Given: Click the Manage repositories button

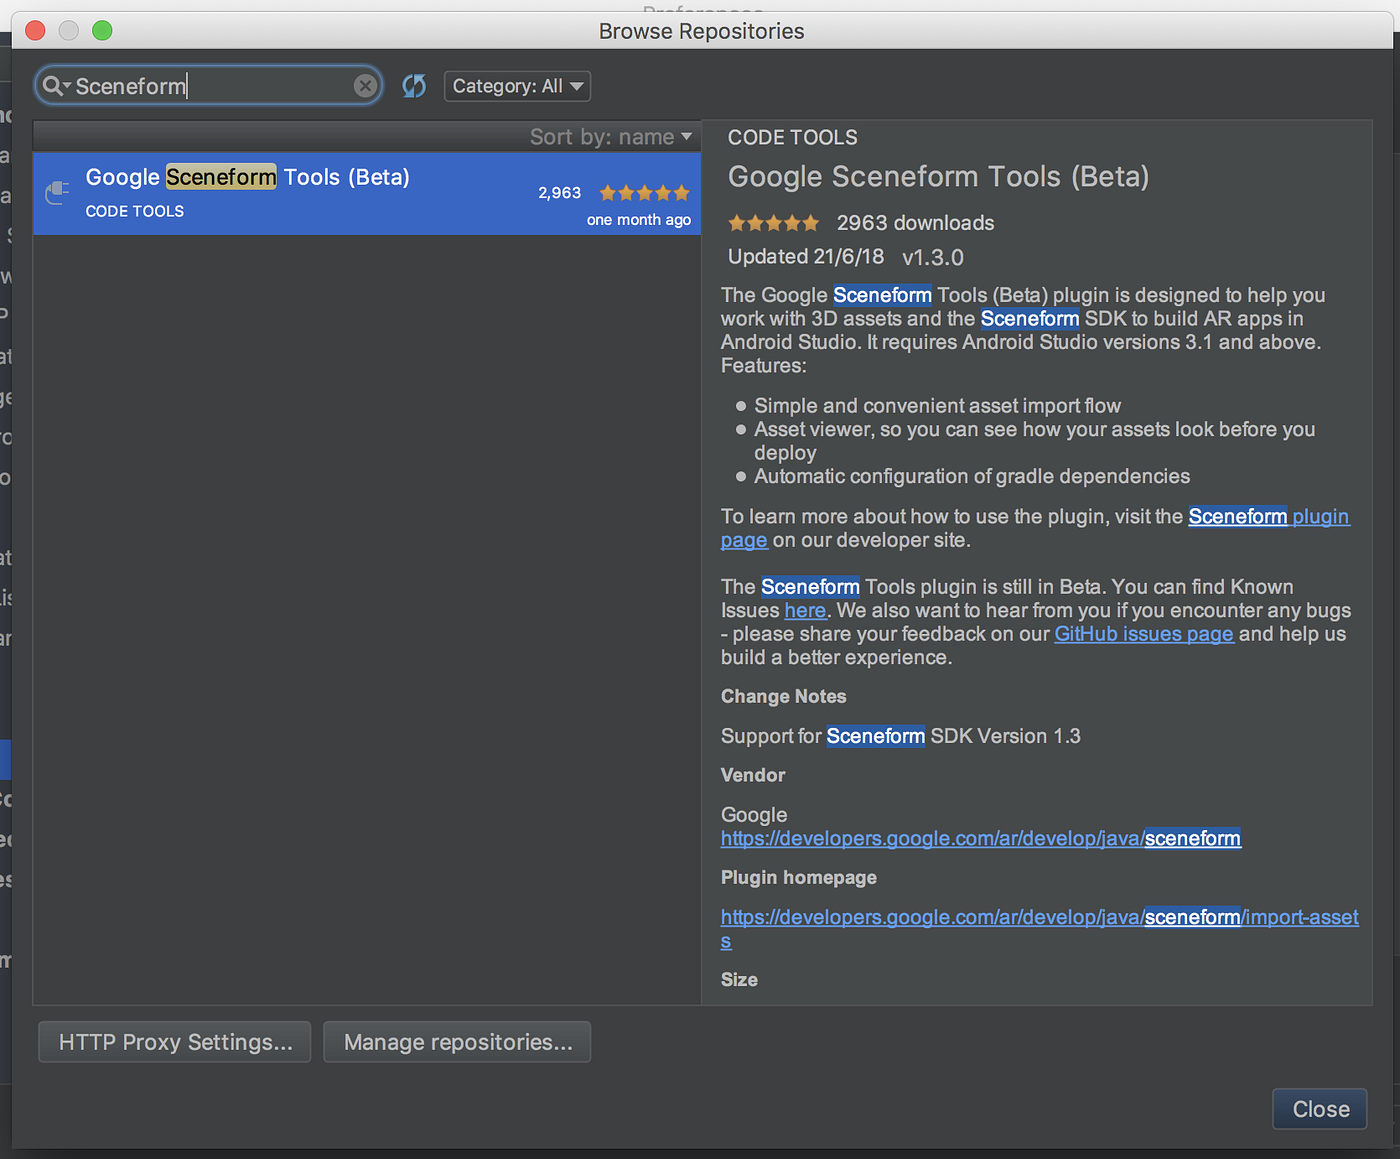Looking at the screenshot, I should point(457,1042).
